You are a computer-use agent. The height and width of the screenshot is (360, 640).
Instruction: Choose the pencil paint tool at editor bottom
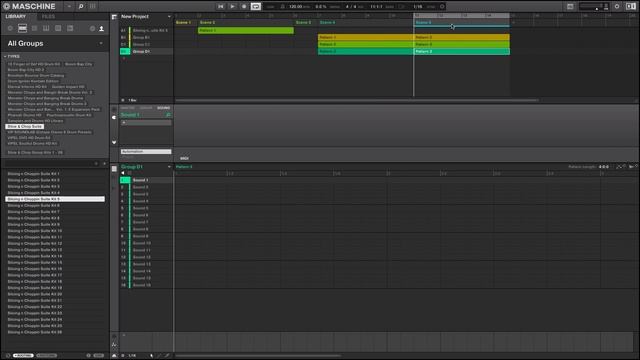(x=159, y=356)
